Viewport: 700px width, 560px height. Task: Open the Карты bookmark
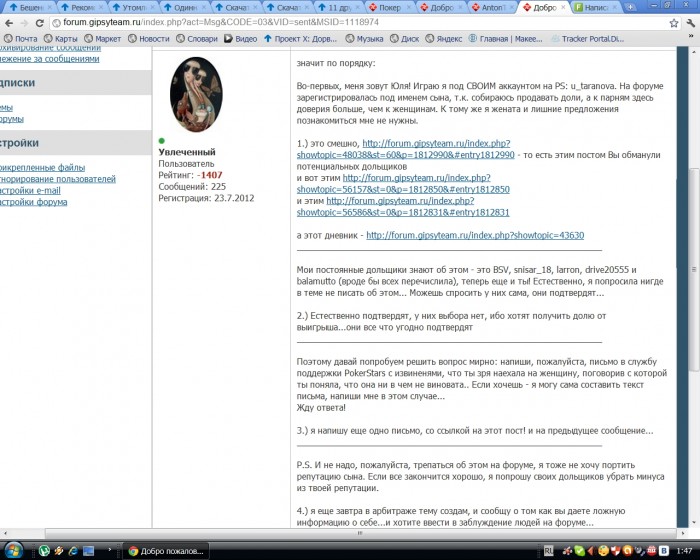coord(60,39)
